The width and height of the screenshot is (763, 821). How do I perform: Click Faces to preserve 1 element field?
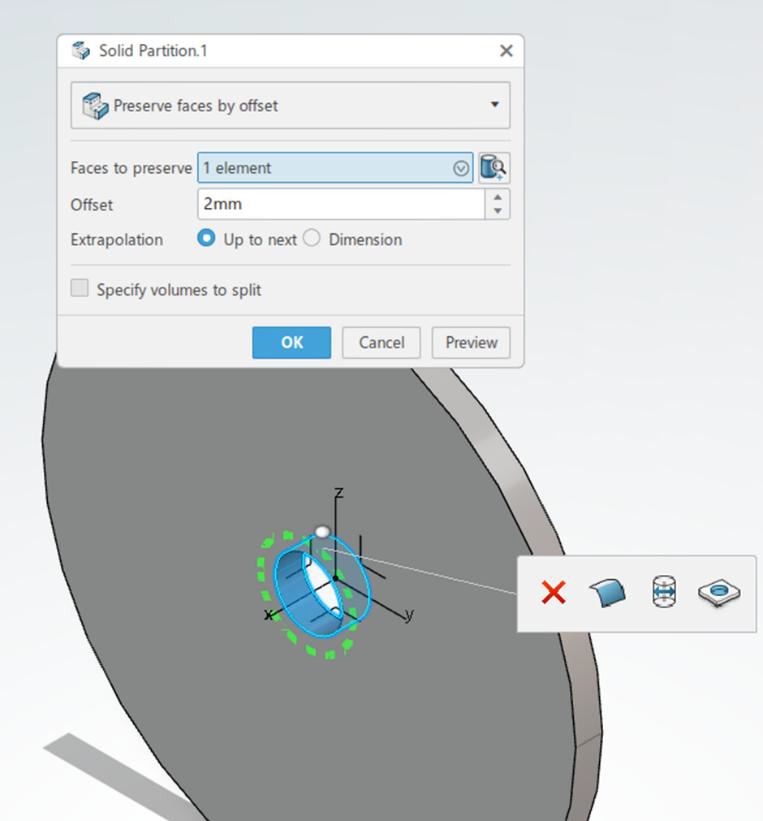click(x=335, y=168)
